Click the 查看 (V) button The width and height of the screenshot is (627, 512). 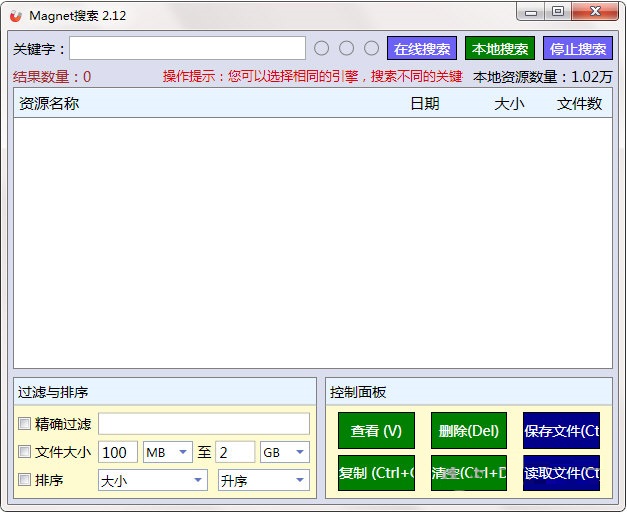376,430
